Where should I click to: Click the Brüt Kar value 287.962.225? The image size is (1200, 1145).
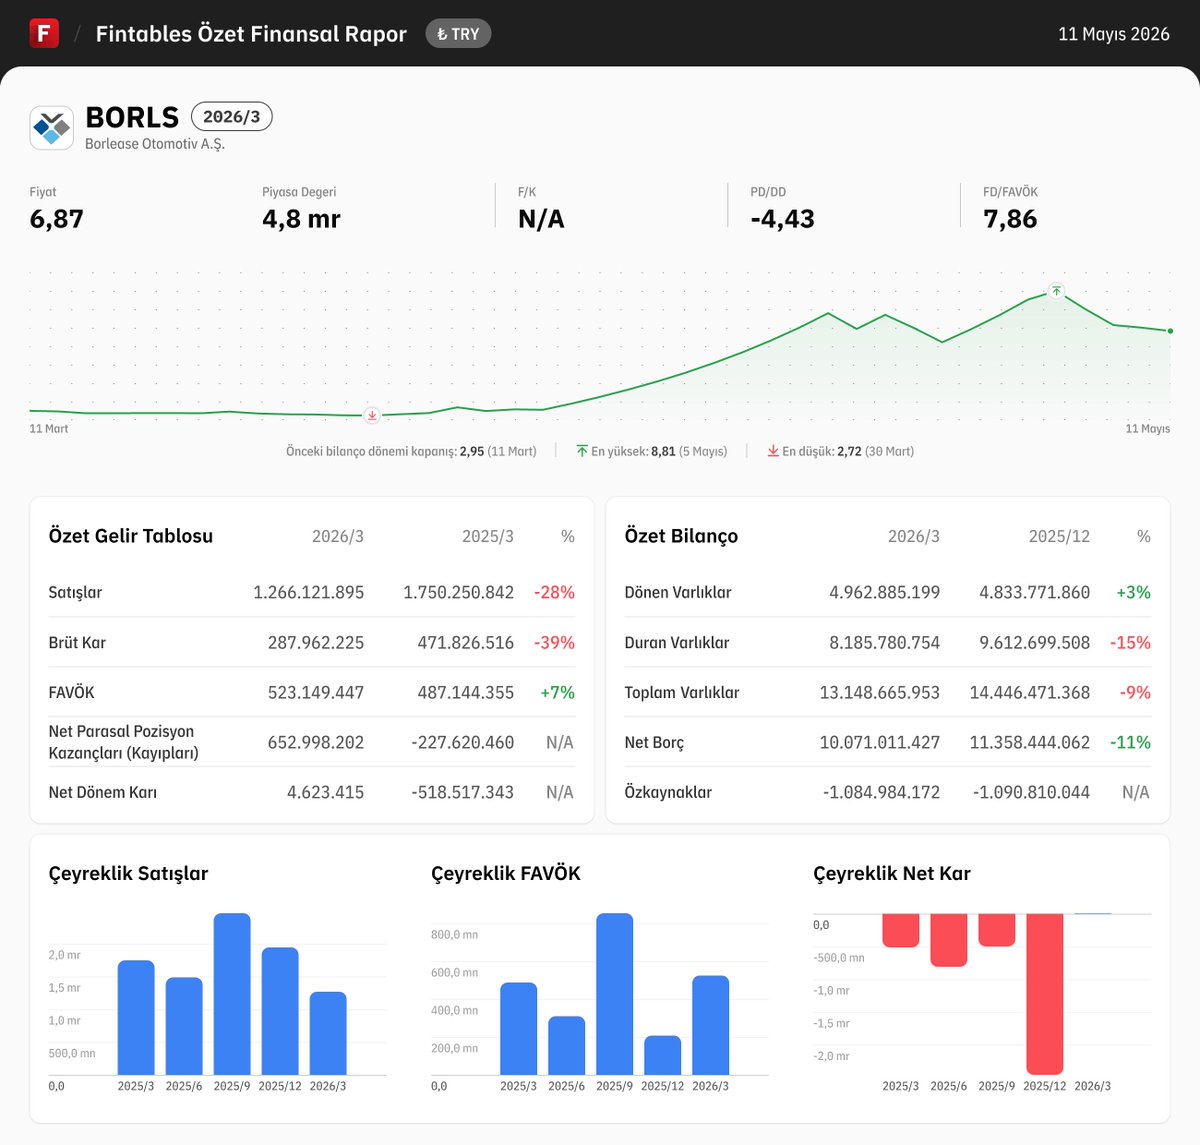[316, 642]
